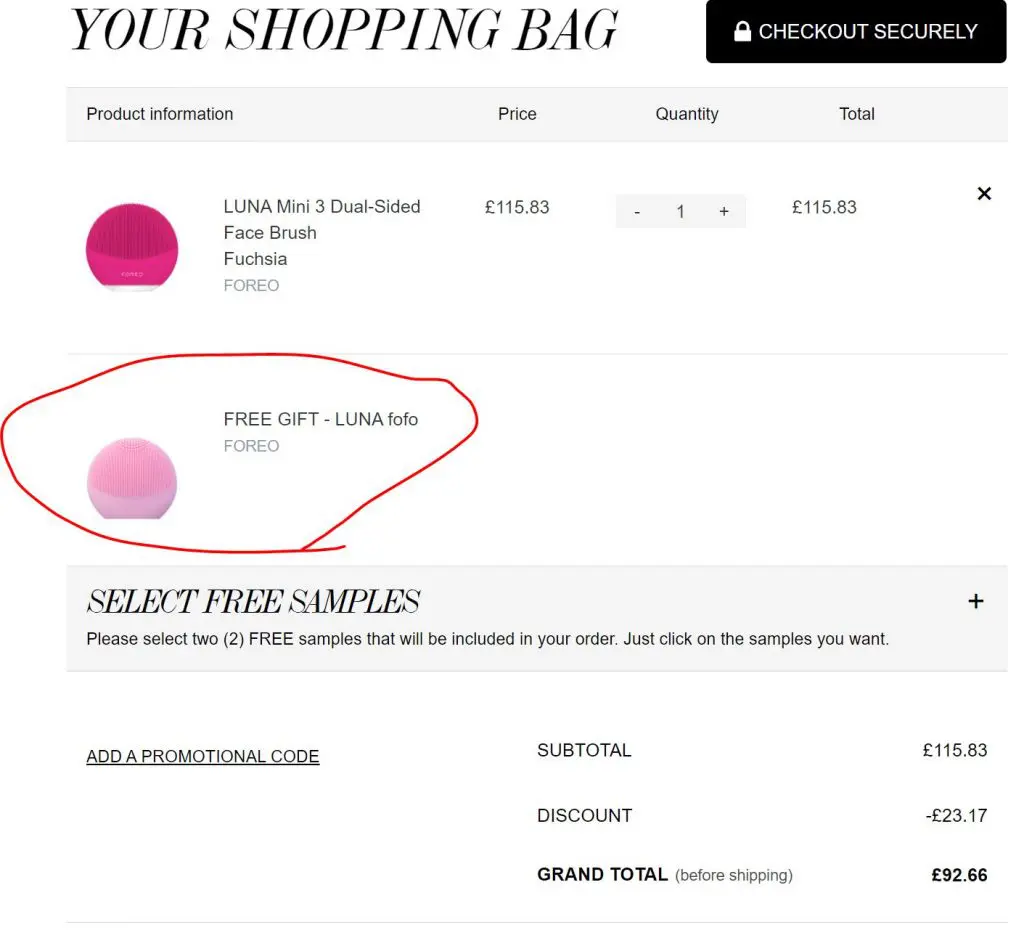Expand the Select Free Samples section

[976, 601]
